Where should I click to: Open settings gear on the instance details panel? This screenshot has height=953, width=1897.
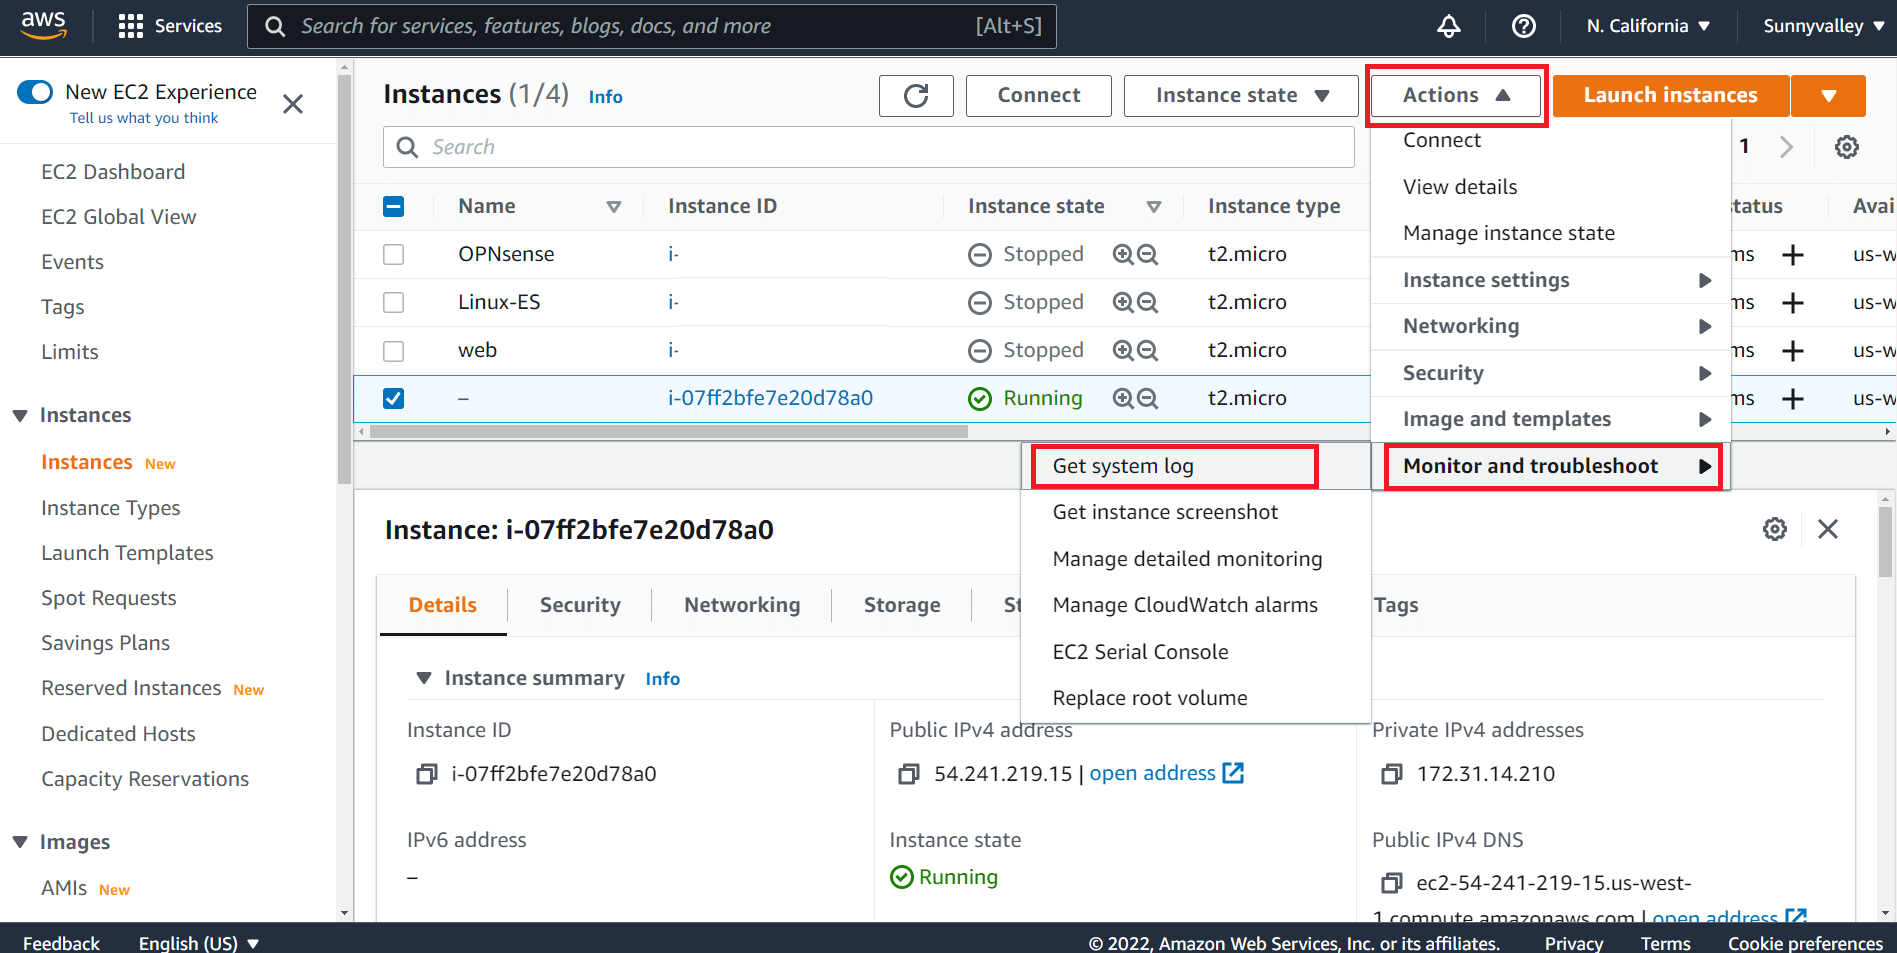click(x=1775, y=529)
